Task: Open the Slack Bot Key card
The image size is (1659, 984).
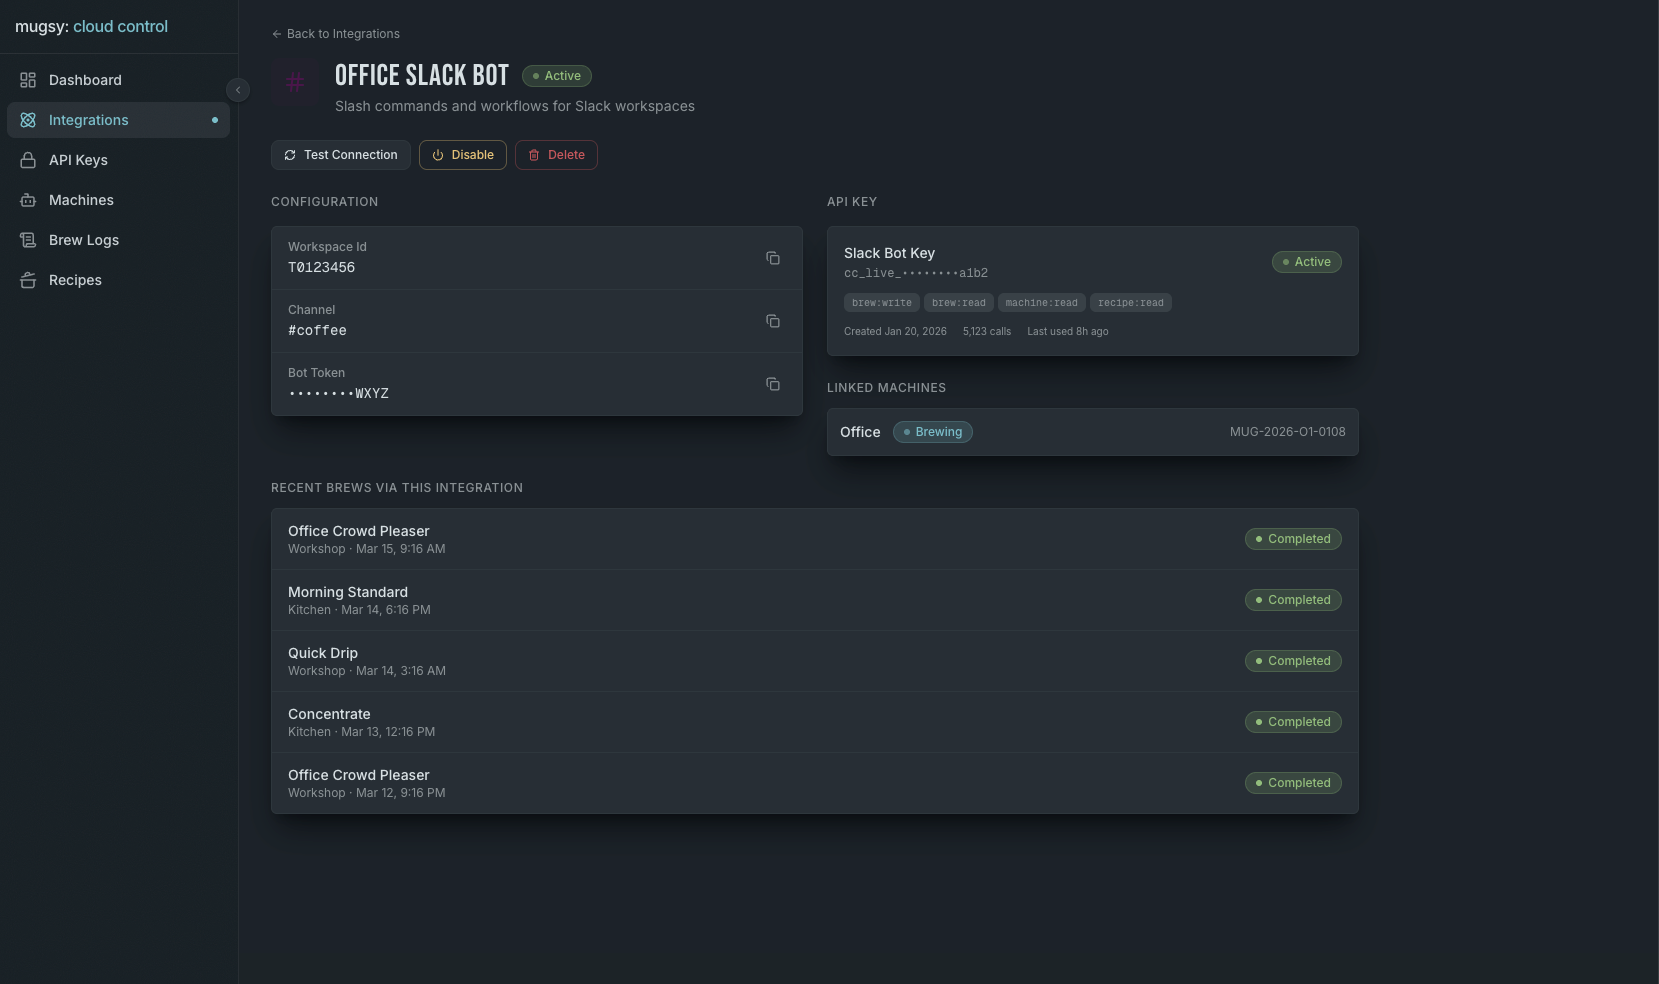Action: point(1092,291)
